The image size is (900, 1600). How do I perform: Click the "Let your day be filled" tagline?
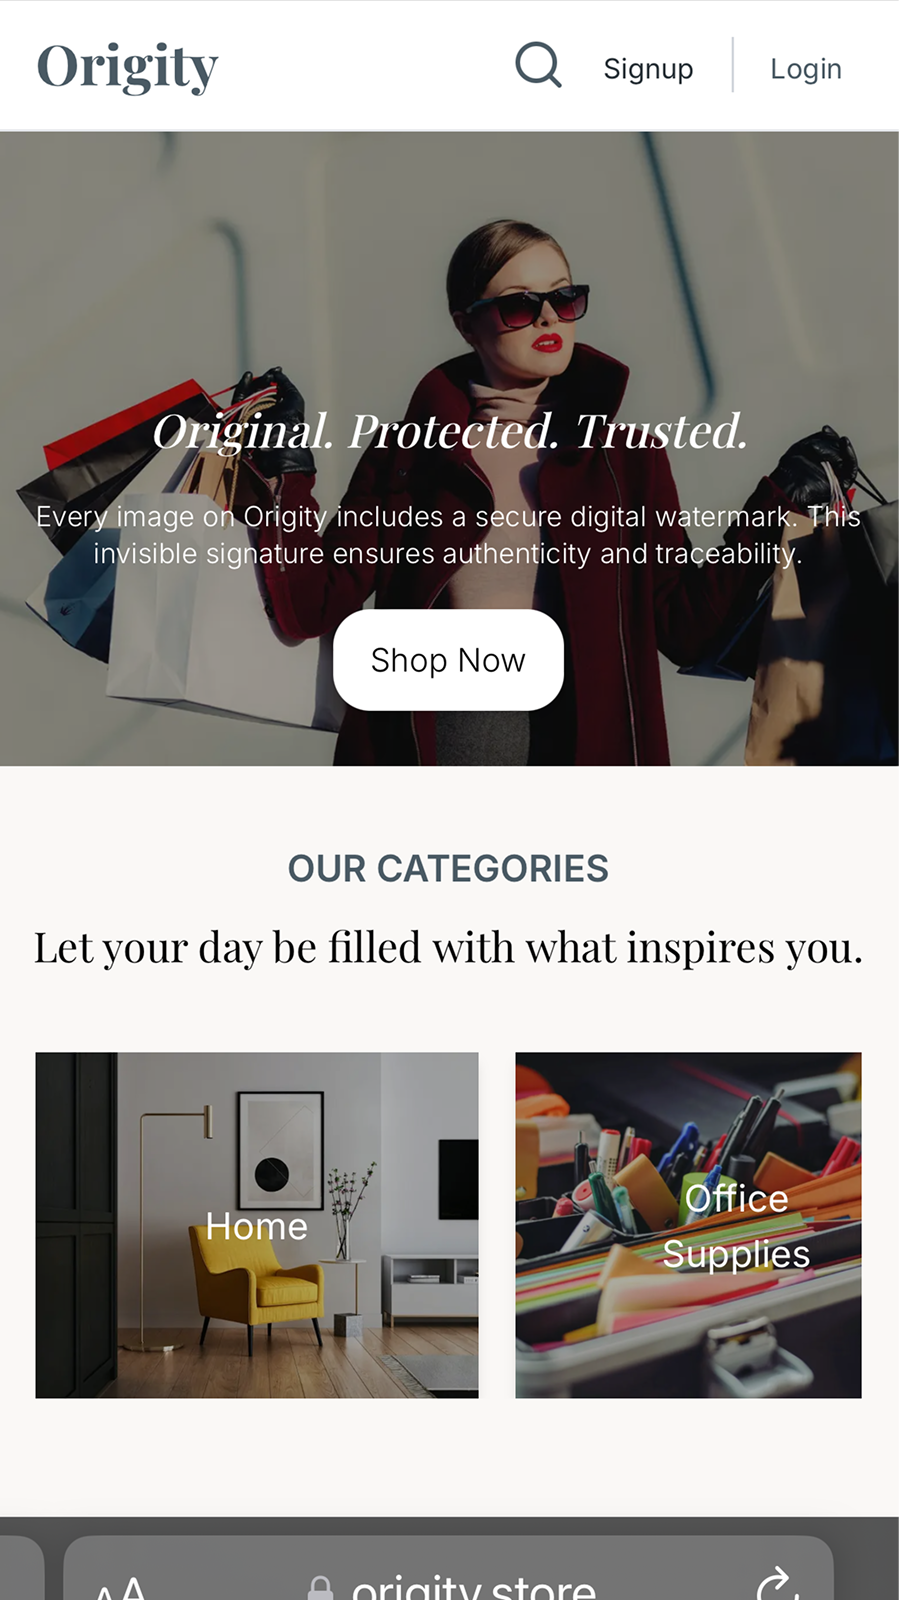(x=448, y=947)
